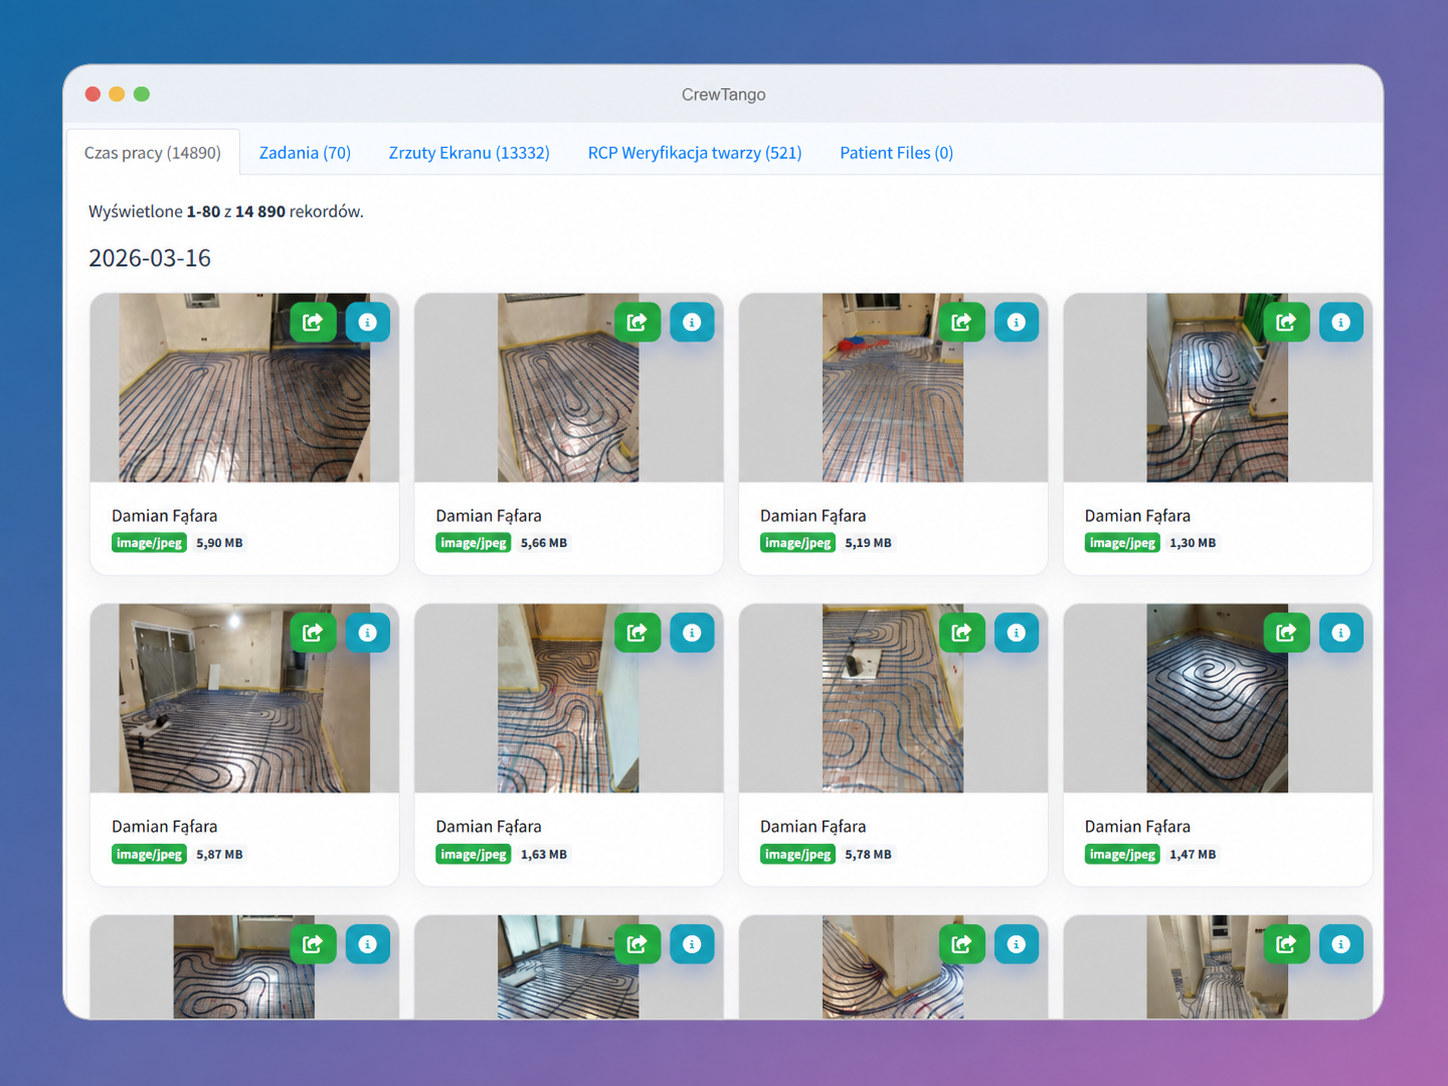
Task: Click the Damian Fąfara name above 1,63 MB
Action: tap(489, 827)
